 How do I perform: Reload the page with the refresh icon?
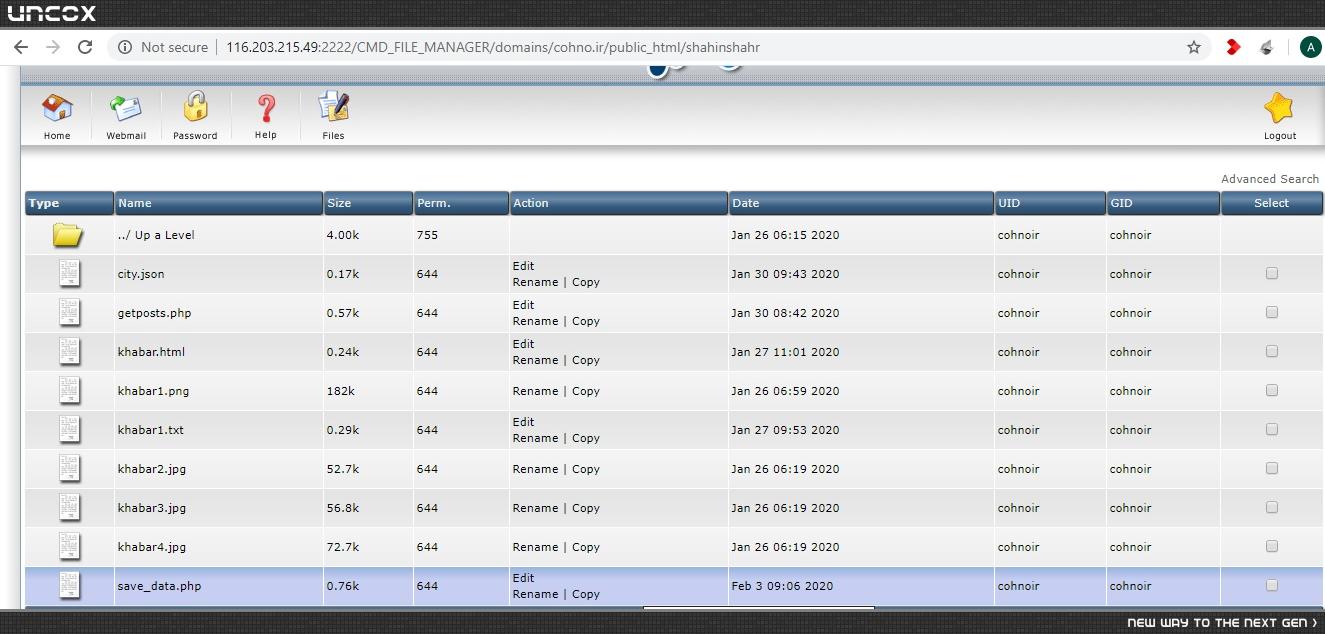click(85, 47)
